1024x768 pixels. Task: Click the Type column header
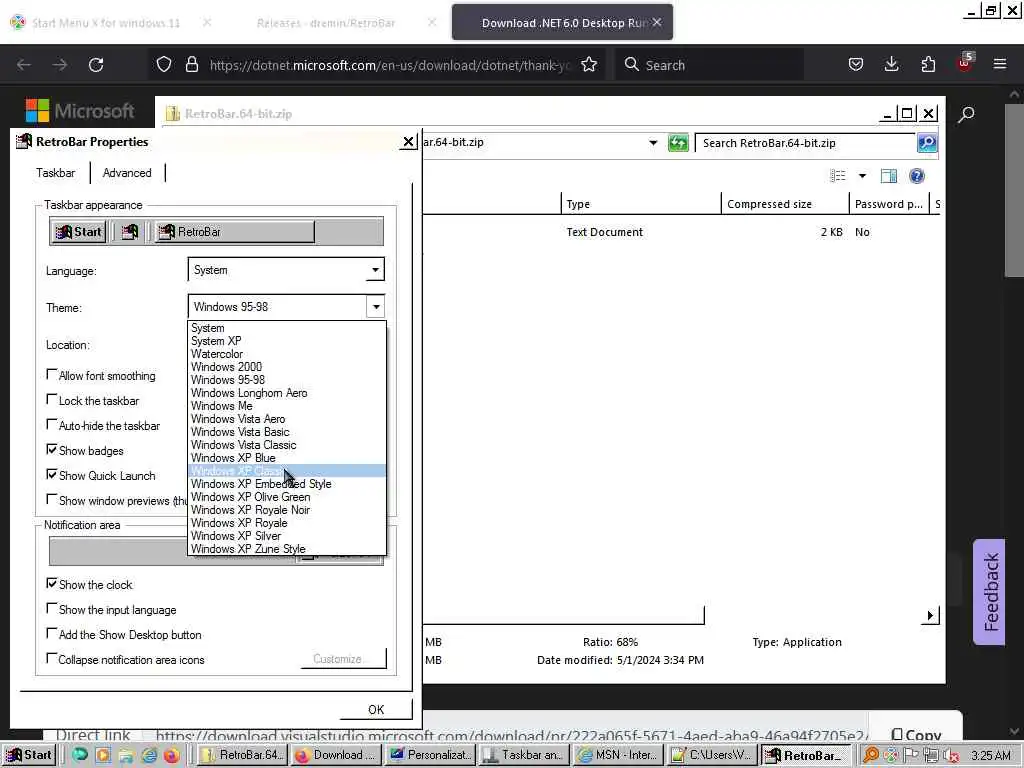[x=641, y=204]
